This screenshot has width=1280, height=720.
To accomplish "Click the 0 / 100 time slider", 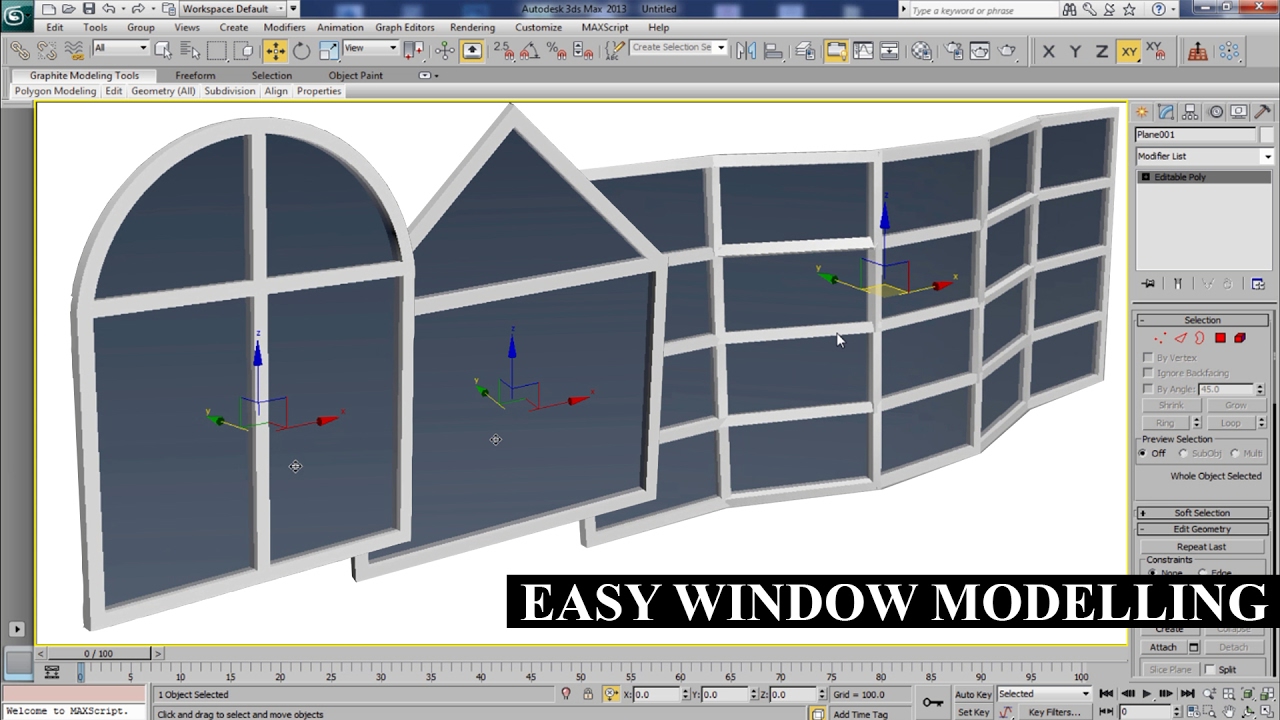I will click(x=98, y=653).
